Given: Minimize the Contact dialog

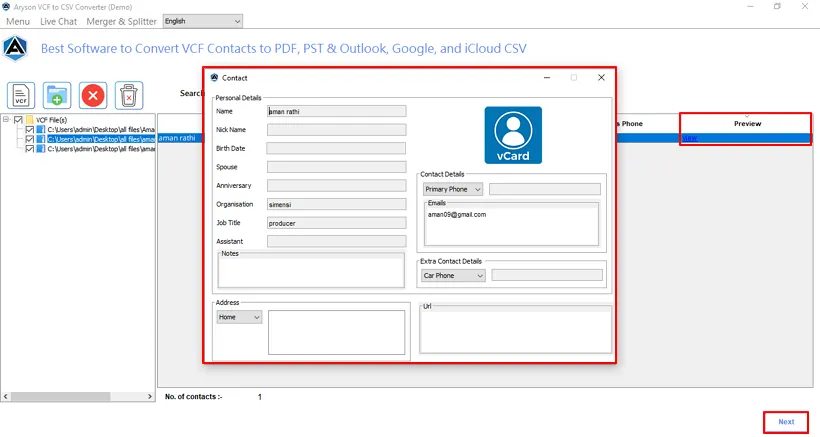Looking at the screenshot, I should tap(546, 77).
